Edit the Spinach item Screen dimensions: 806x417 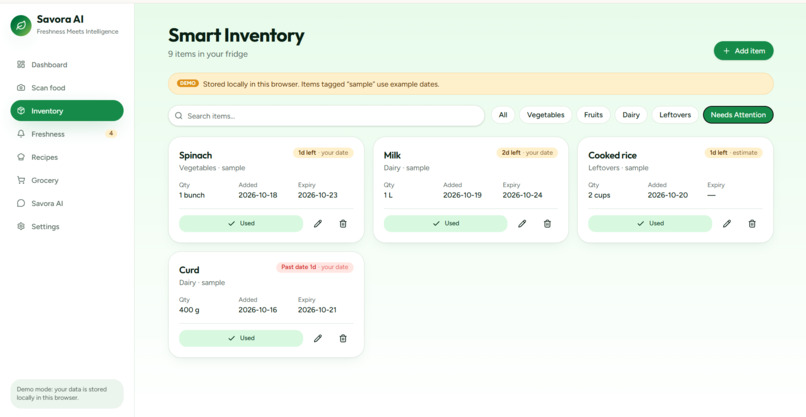point(318,224)
